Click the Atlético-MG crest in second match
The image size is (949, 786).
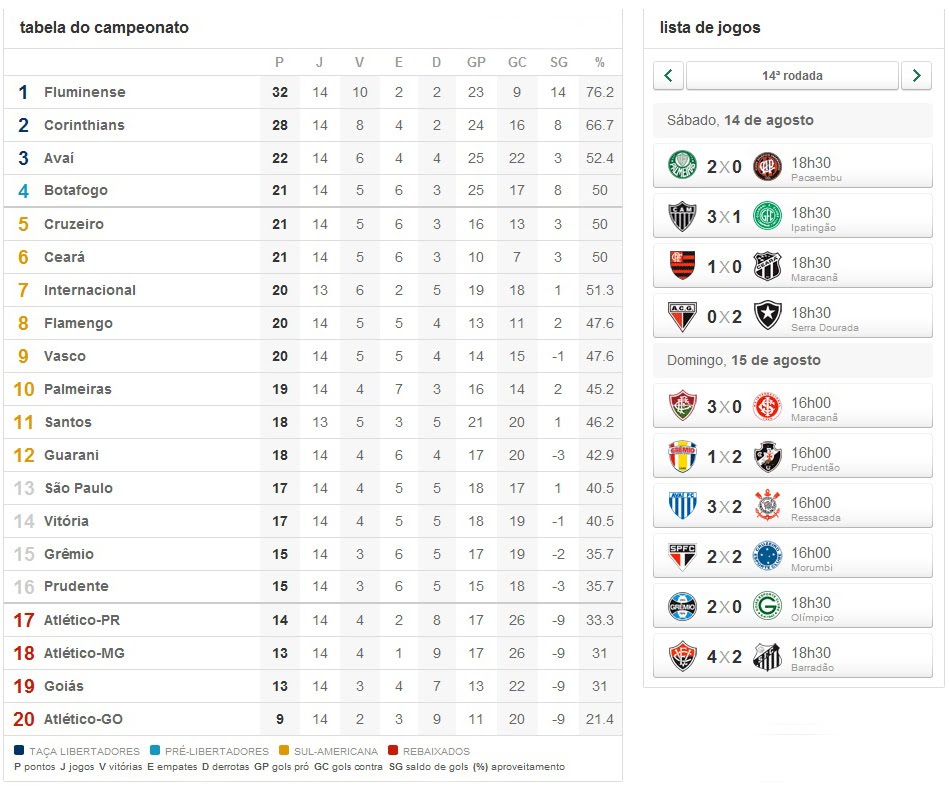(x=682, y=216)
